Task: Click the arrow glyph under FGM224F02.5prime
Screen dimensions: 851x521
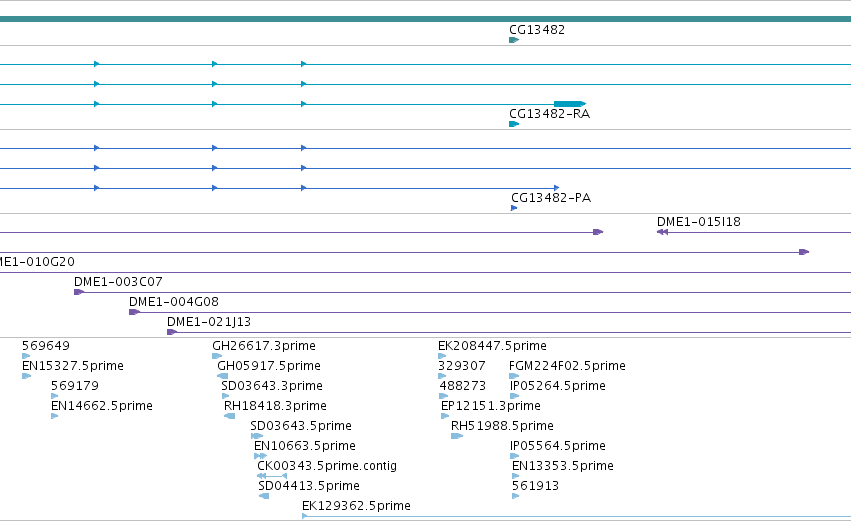Action: pos(514,377)
